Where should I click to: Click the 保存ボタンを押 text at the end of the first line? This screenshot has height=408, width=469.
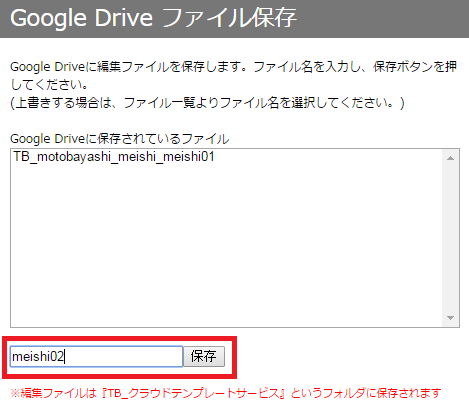(x=415, y=67)
